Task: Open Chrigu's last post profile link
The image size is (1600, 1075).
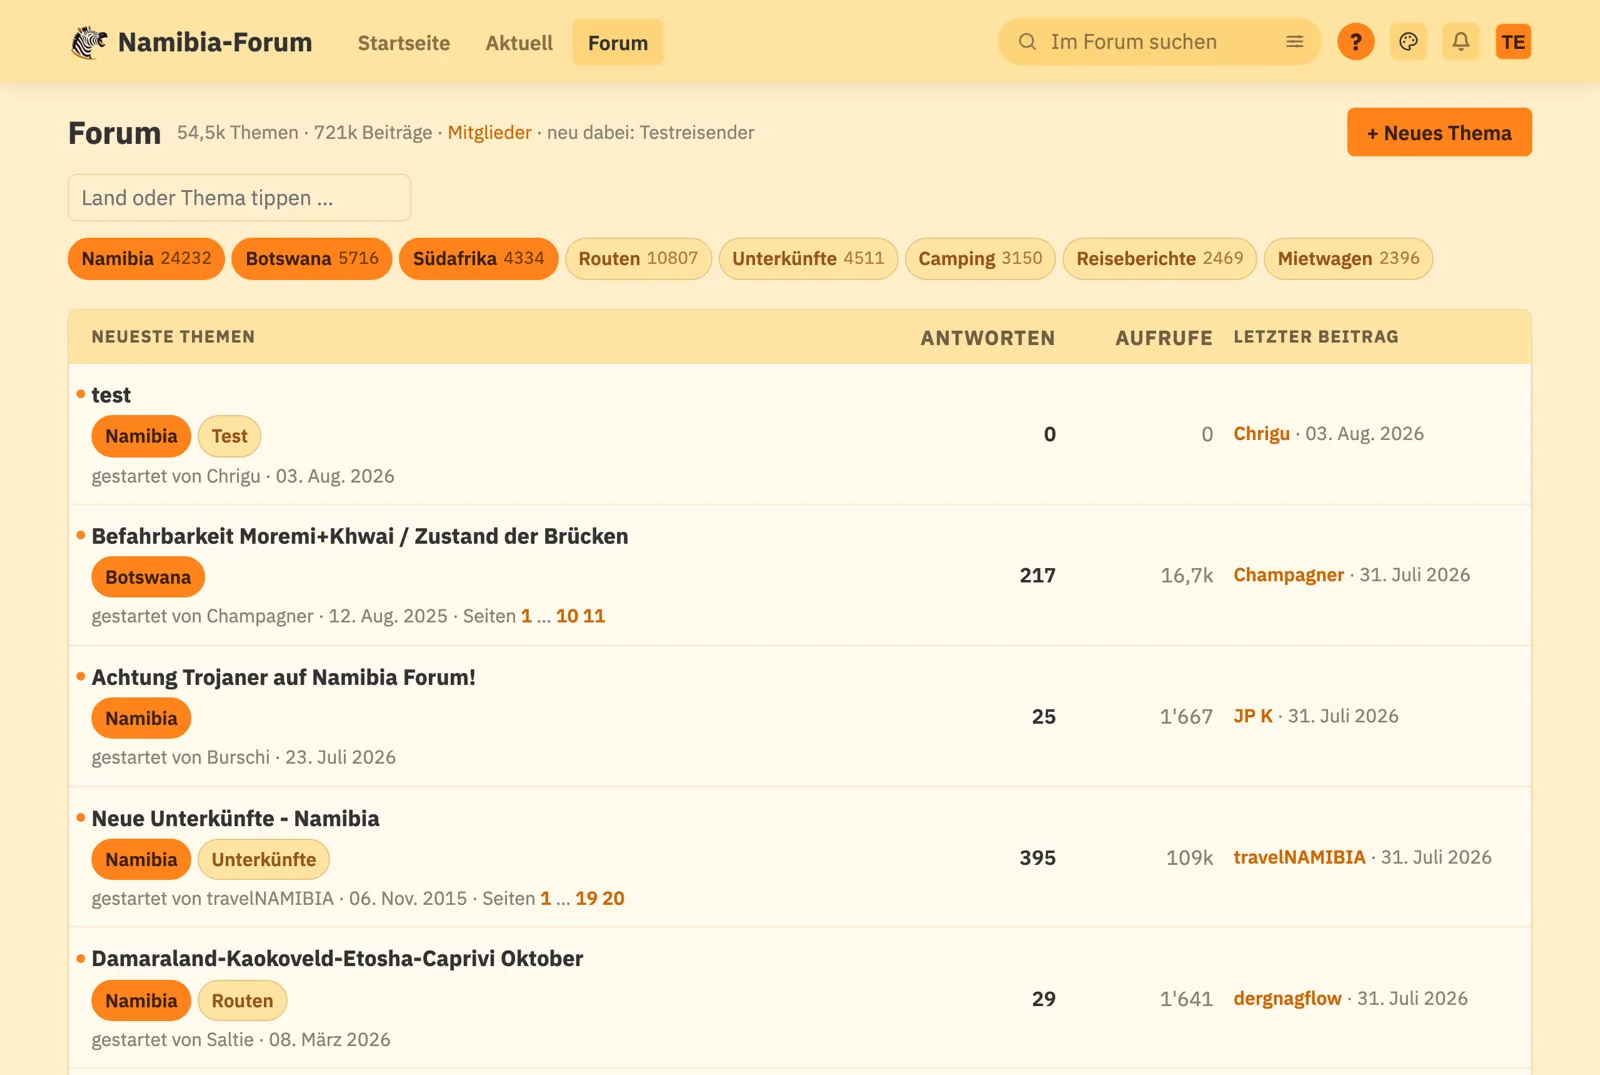Action: coord(1262,434)
